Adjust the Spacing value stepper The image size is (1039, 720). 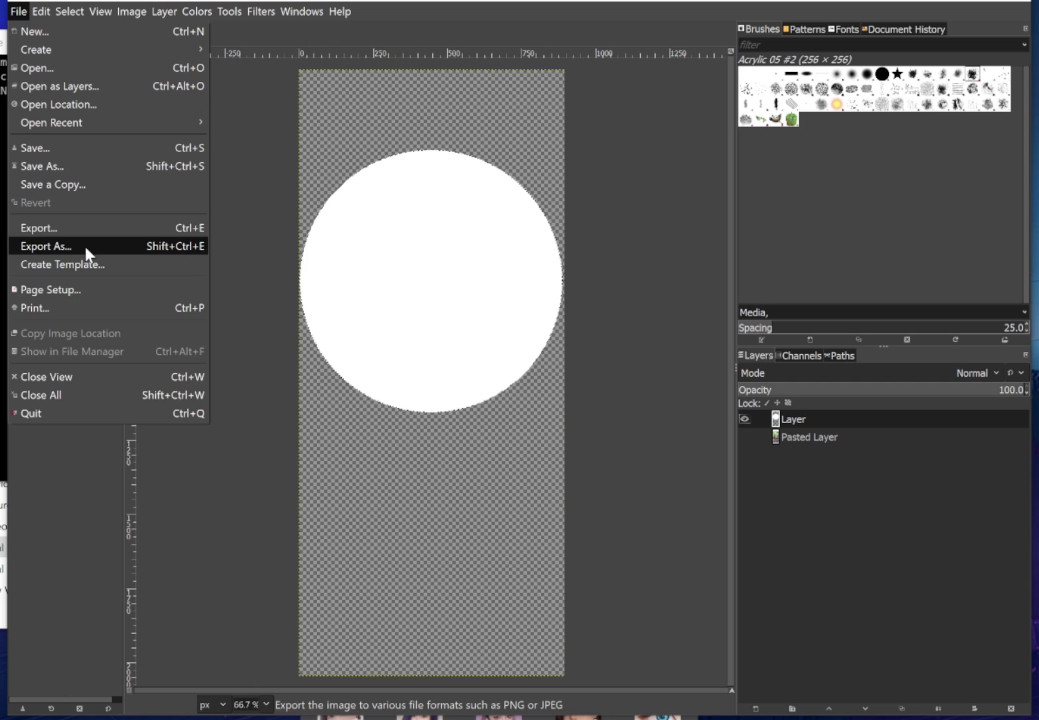(1026, 328)
